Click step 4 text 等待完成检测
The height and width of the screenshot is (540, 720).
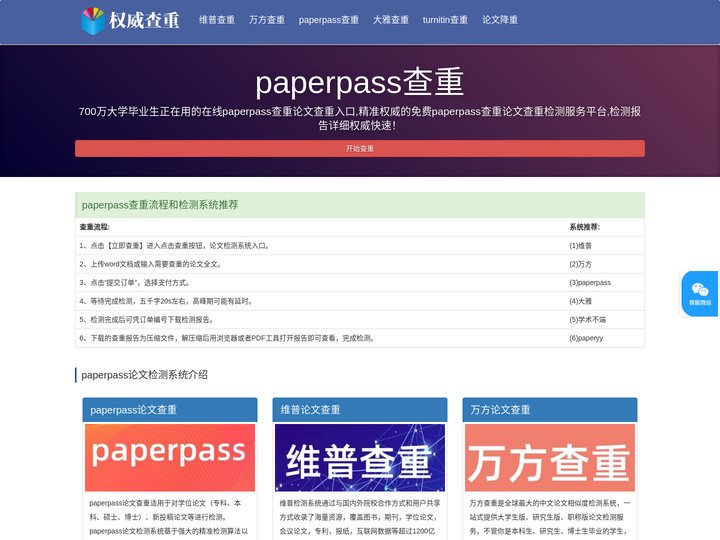tap(166, 301)
